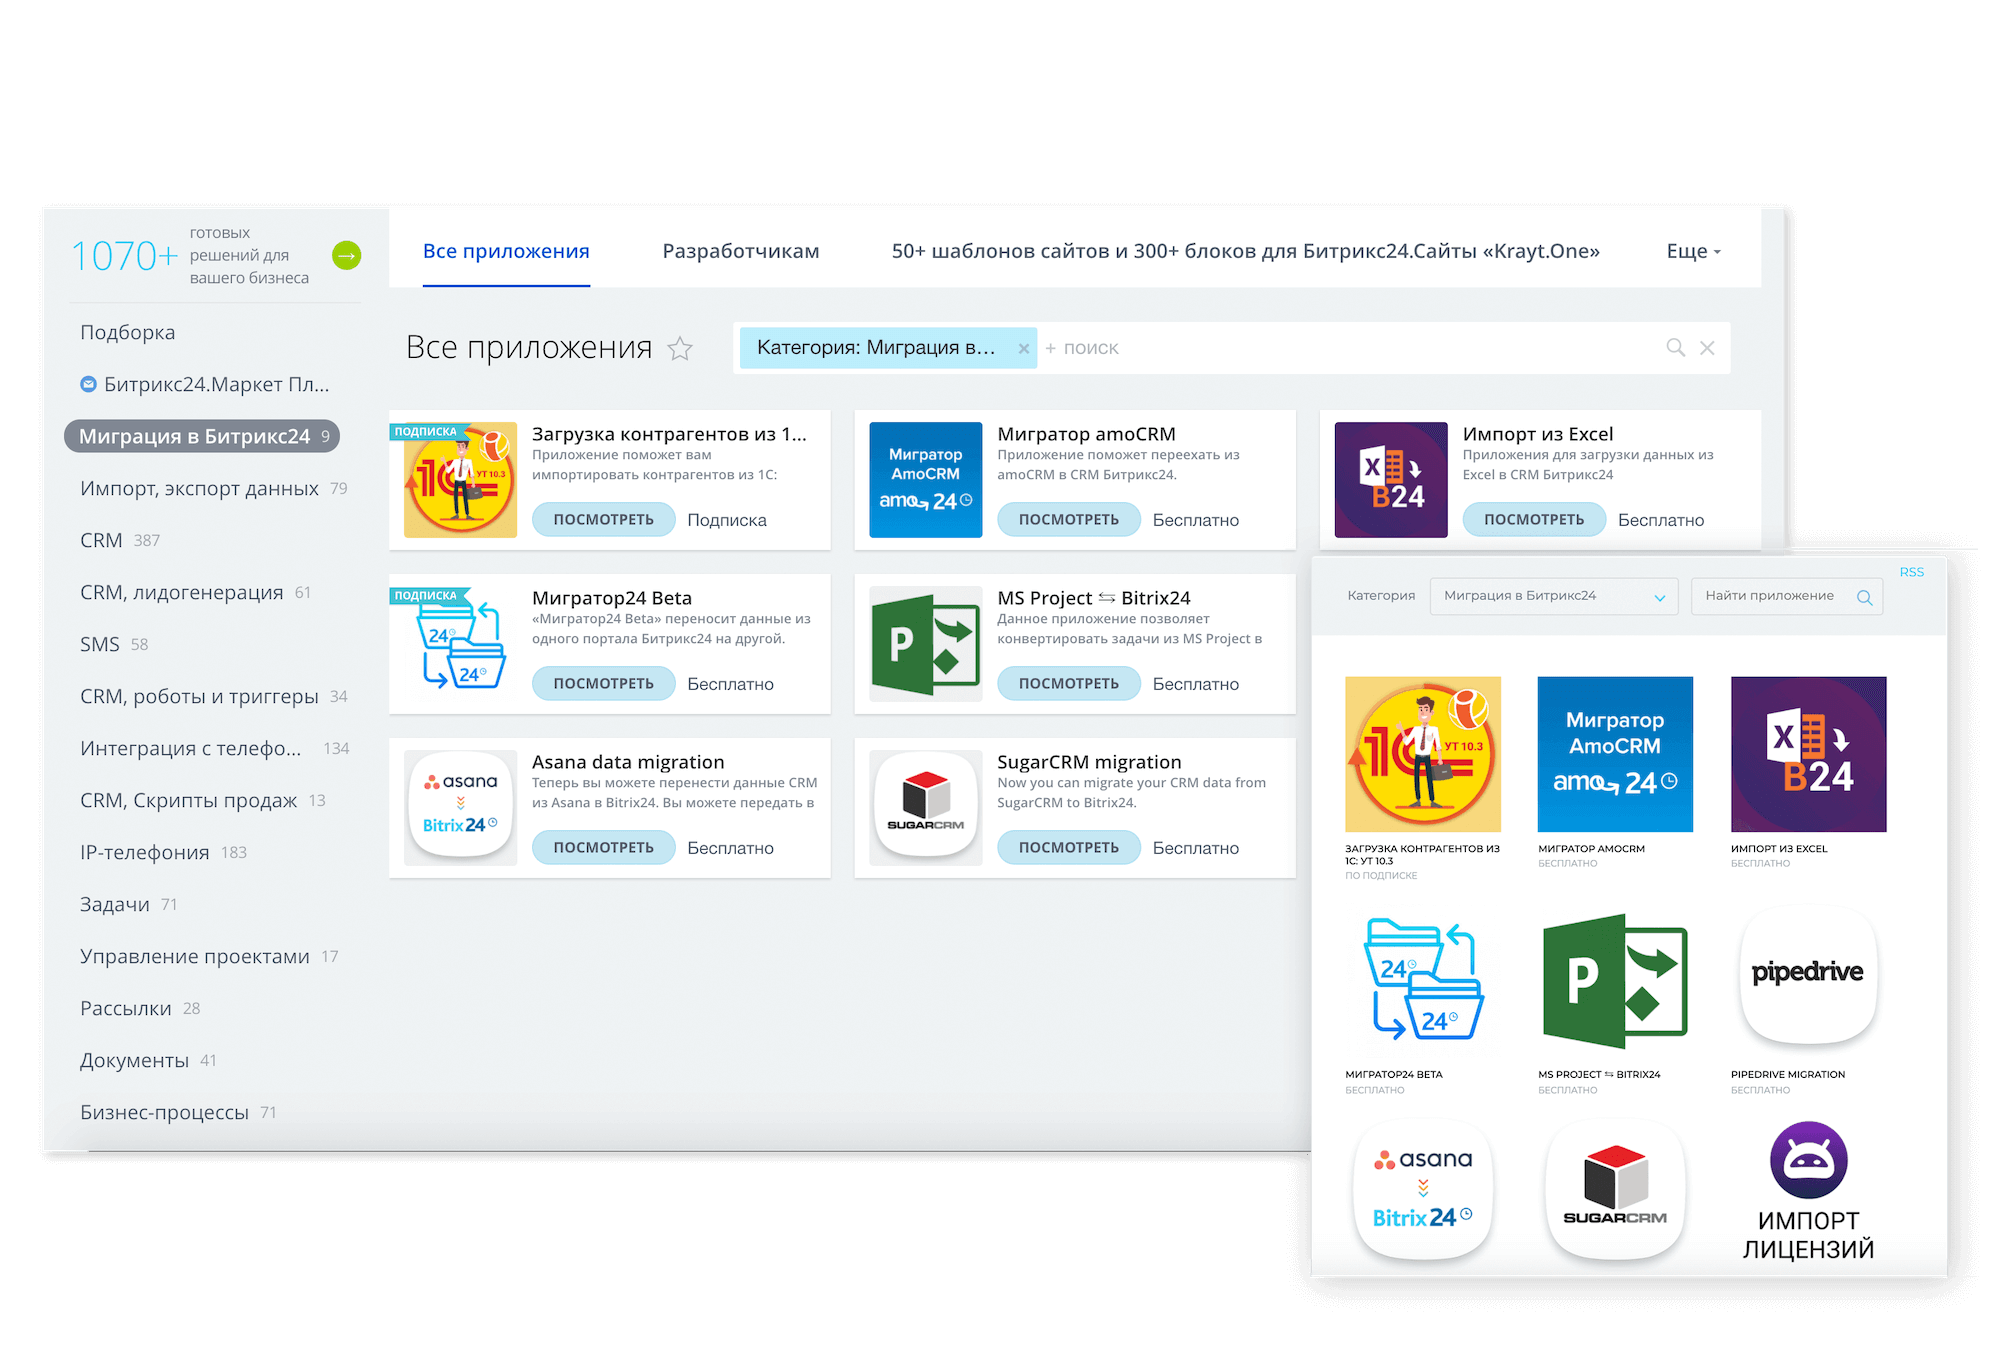This screenshot has width=2000, height=1354.
Task: Select CRM, лидогенерация category
Action: (195, 592)
